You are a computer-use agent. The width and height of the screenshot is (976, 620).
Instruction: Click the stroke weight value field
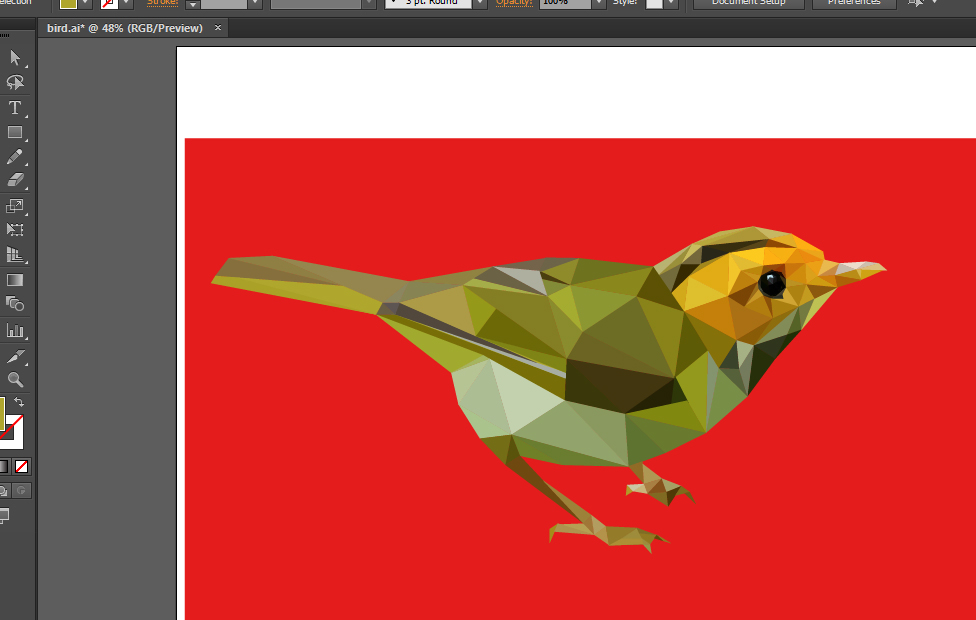(224, 2)
